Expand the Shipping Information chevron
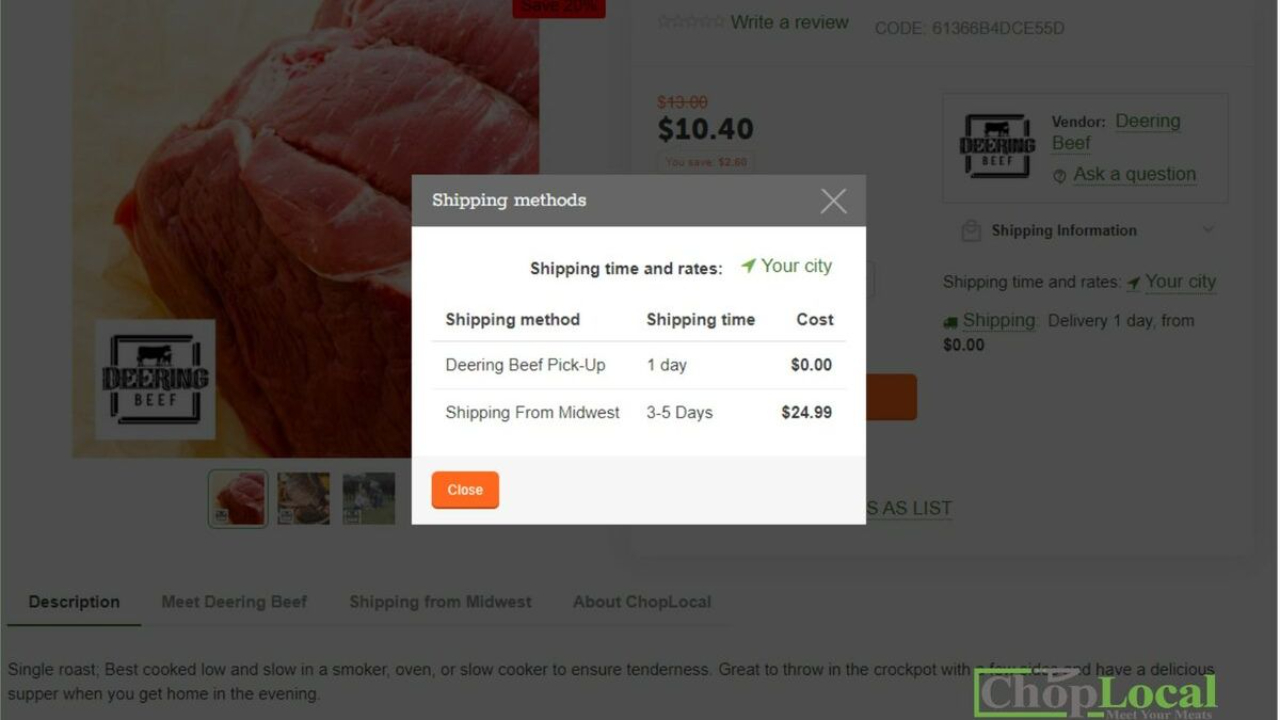1280x720 pixels. tap(1208, 230)
